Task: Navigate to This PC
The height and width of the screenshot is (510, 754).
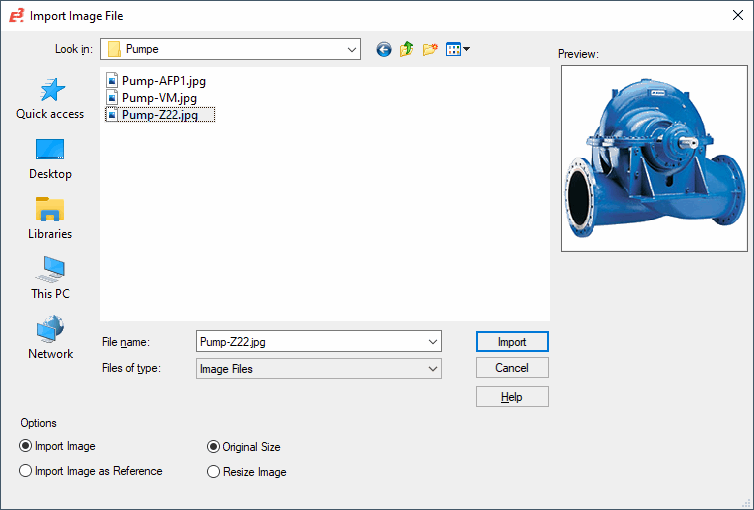Action: click(50, 279)
